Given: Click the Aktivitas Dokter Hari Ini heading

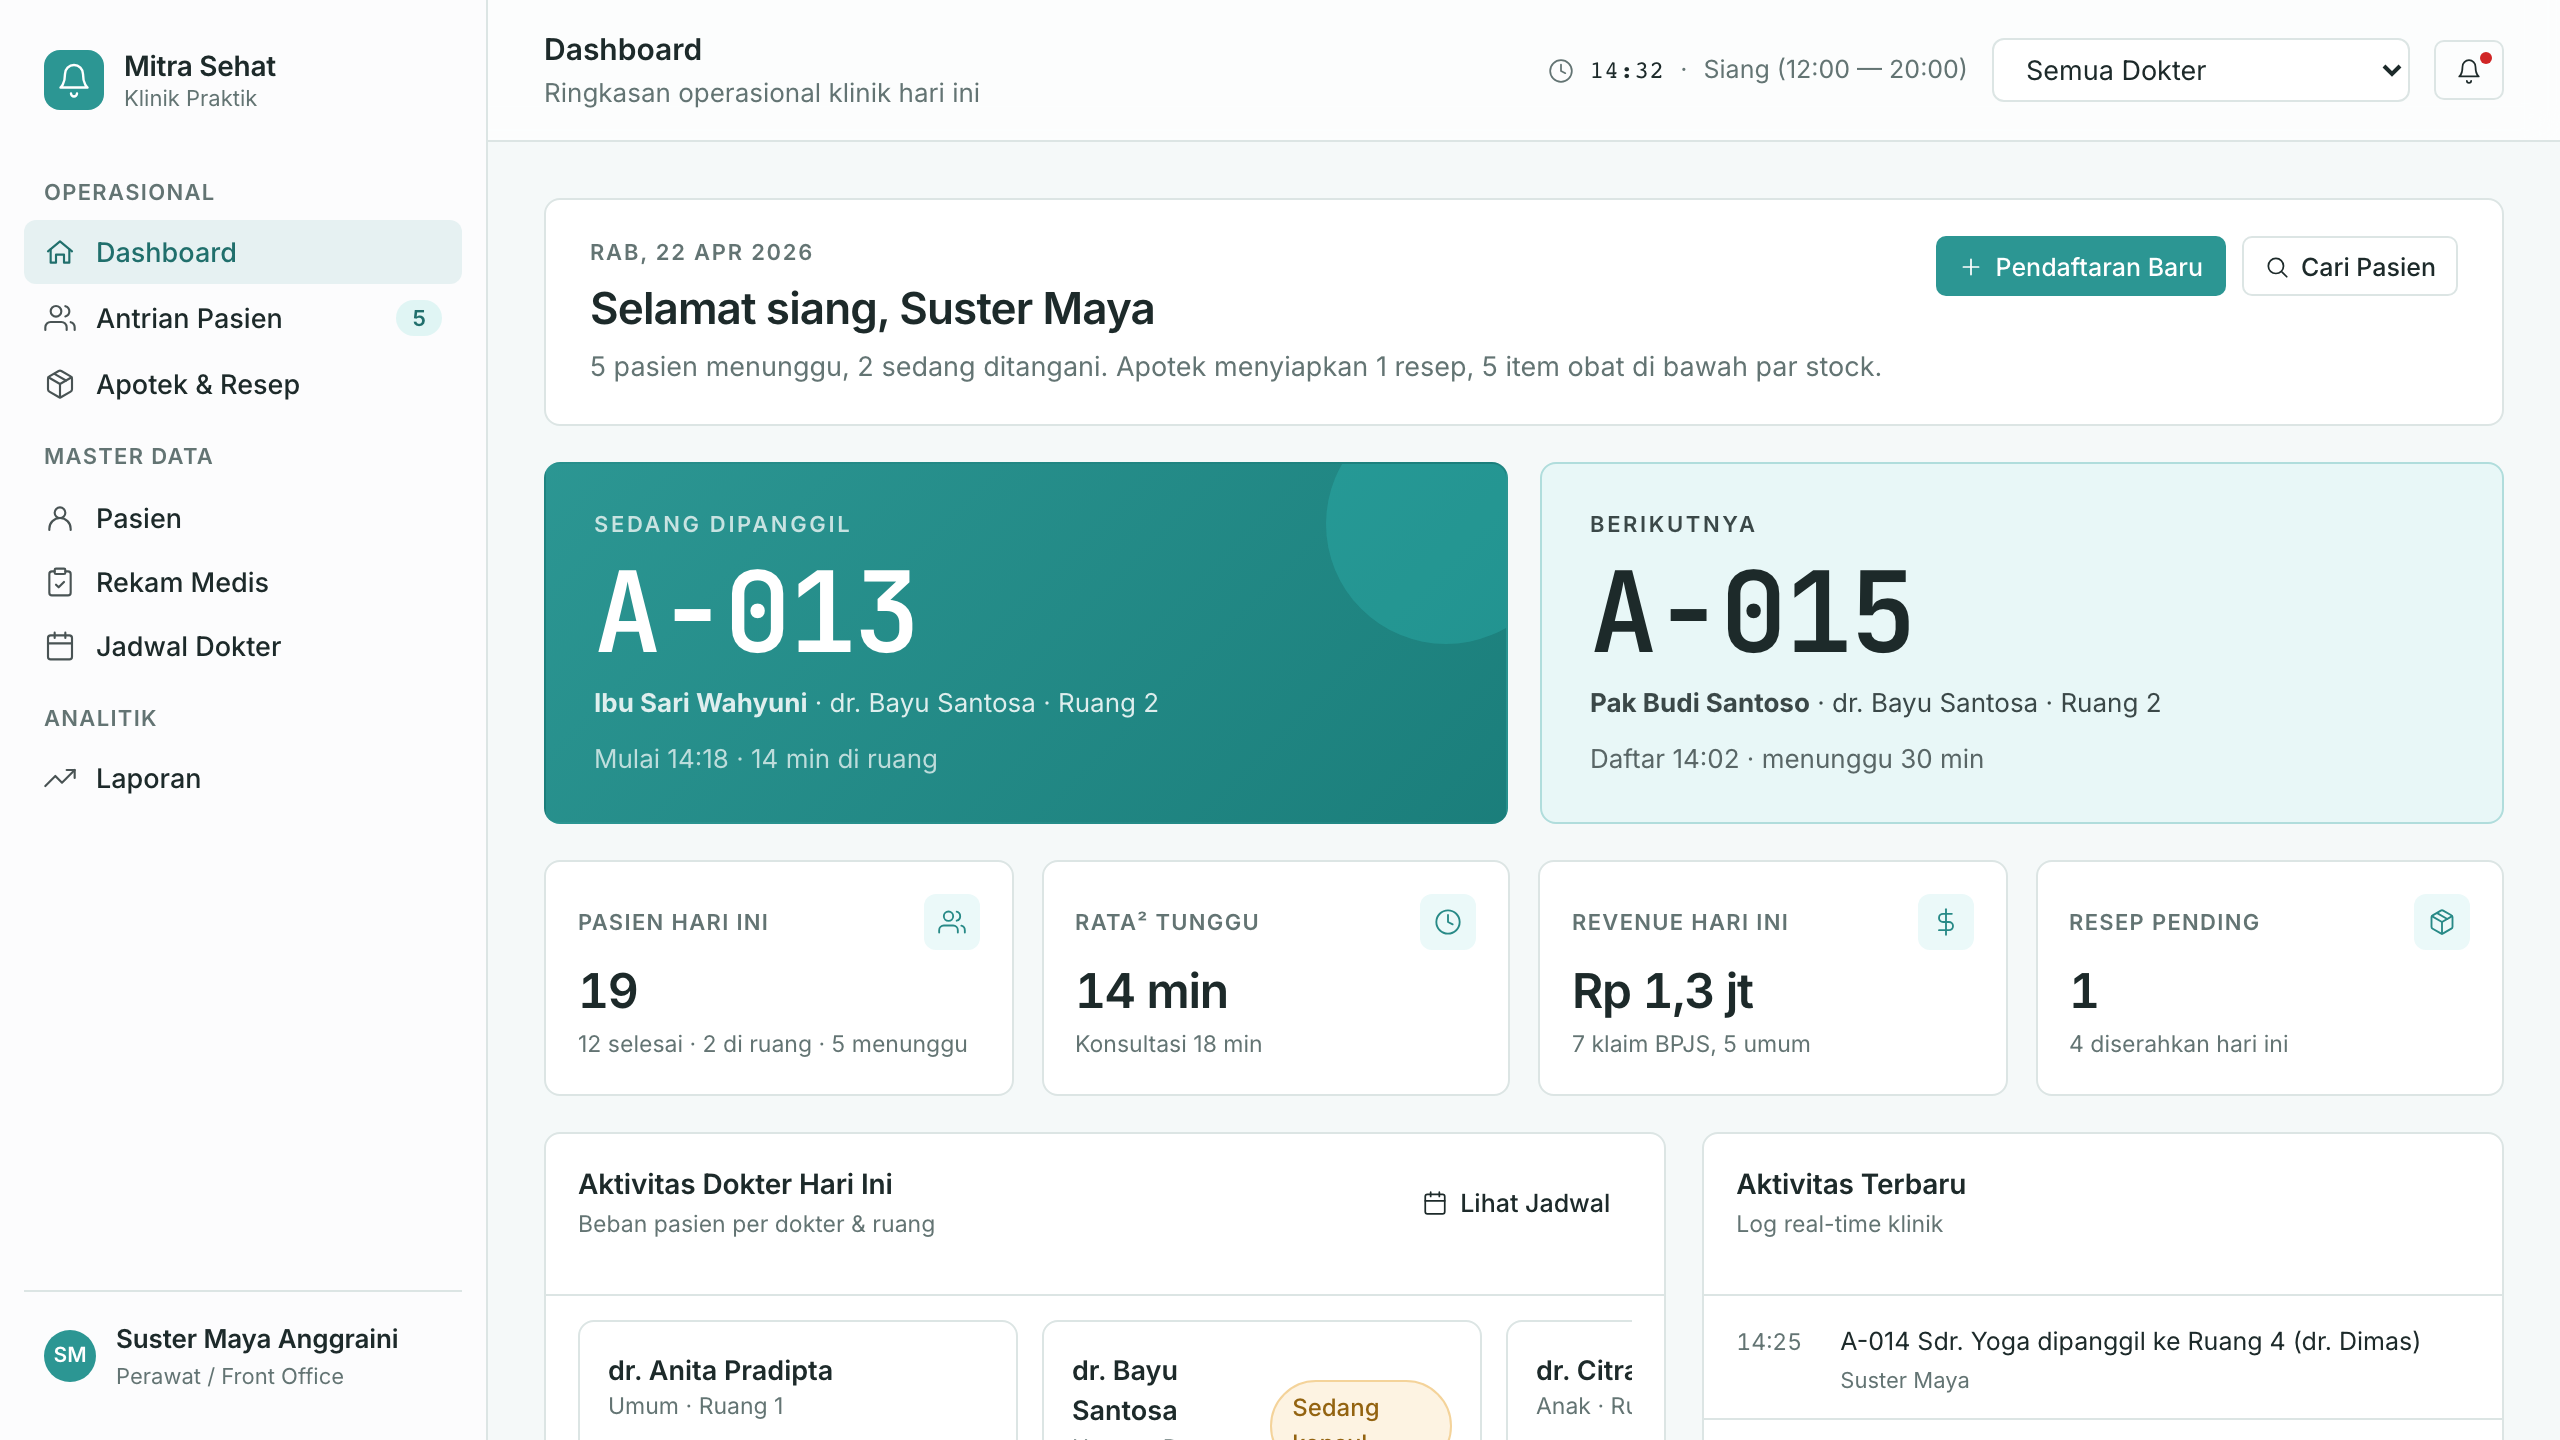Looking at the screenshot, I should [735, 1184].
